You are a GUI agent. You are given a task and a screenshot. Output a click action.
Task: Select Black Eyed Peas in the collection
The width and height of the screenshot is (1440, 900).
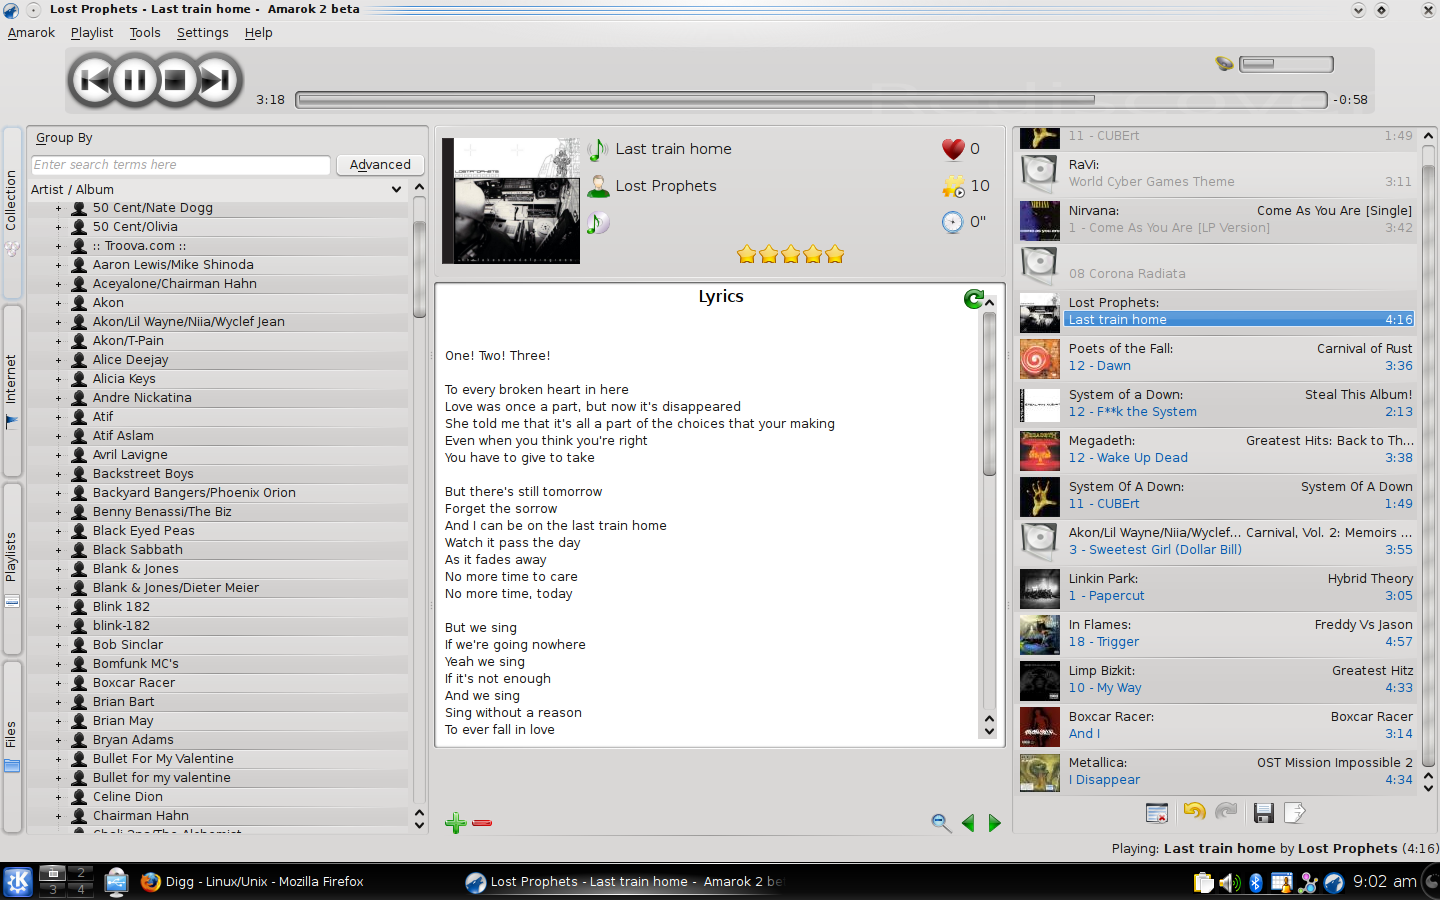pyautogui.click(x=143, y=531)
